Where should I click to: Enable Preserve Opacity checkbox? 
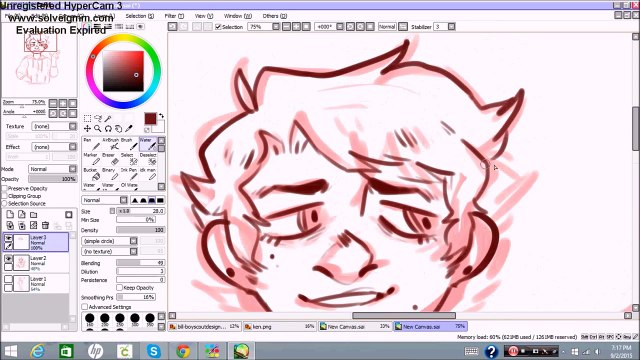pos(5,189)
